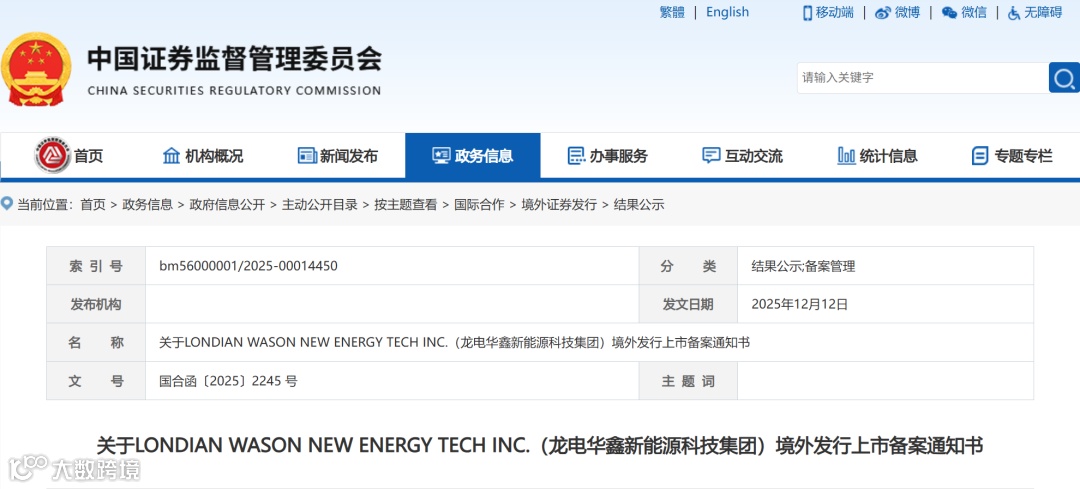Click the 中国证券监督管理委员会 site title
The height and width of the screenshot is (489, 1080).
pos(234,59)
